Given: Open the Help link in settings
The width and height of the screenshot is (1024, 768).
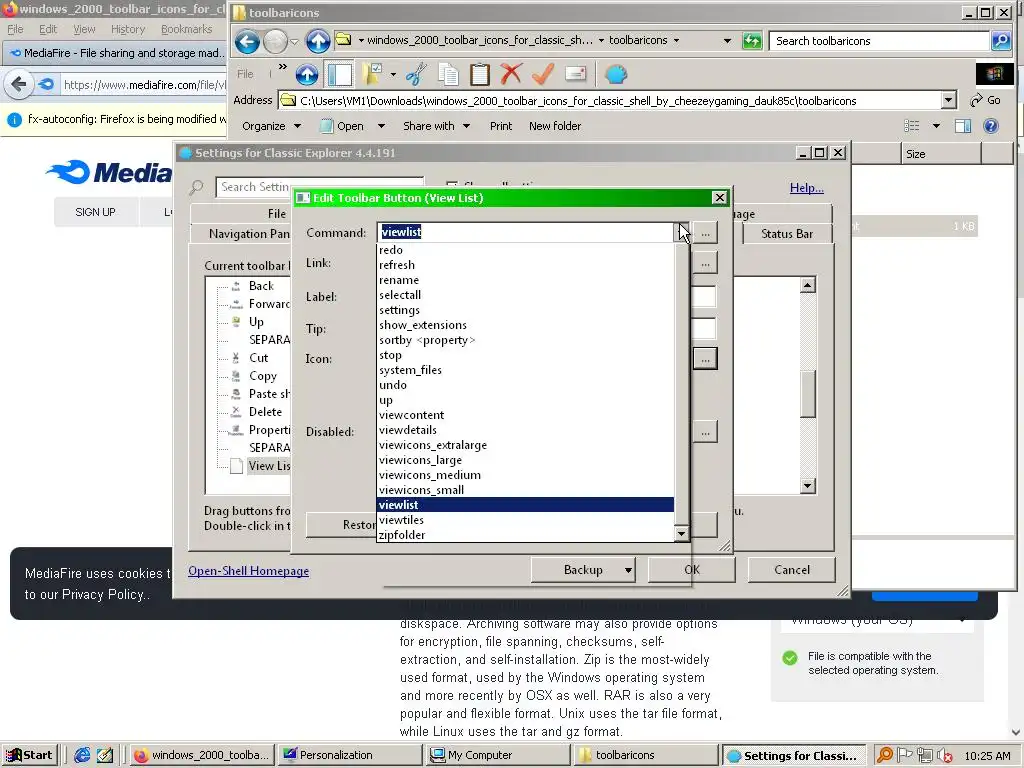Looking at the screenshot, I should pyautogui.click(x=807, y=188).
